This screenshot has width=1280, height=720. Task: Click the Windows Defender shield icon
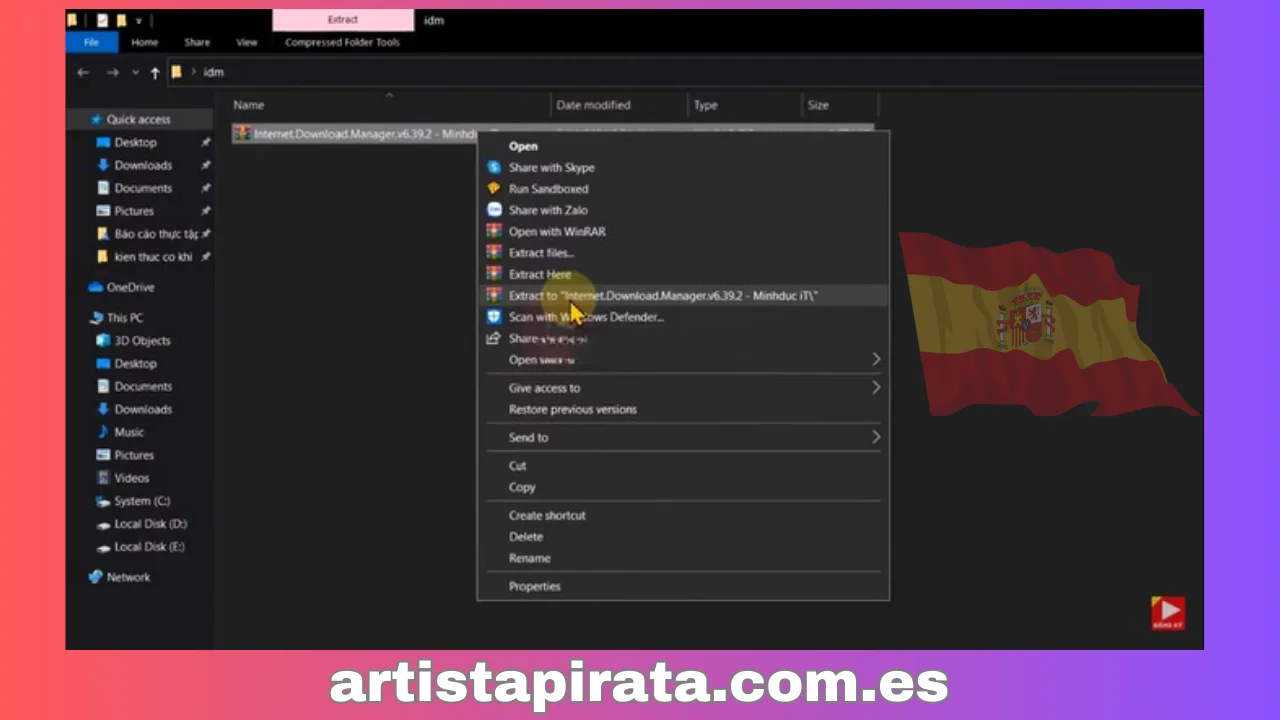(x=493, y=316)
